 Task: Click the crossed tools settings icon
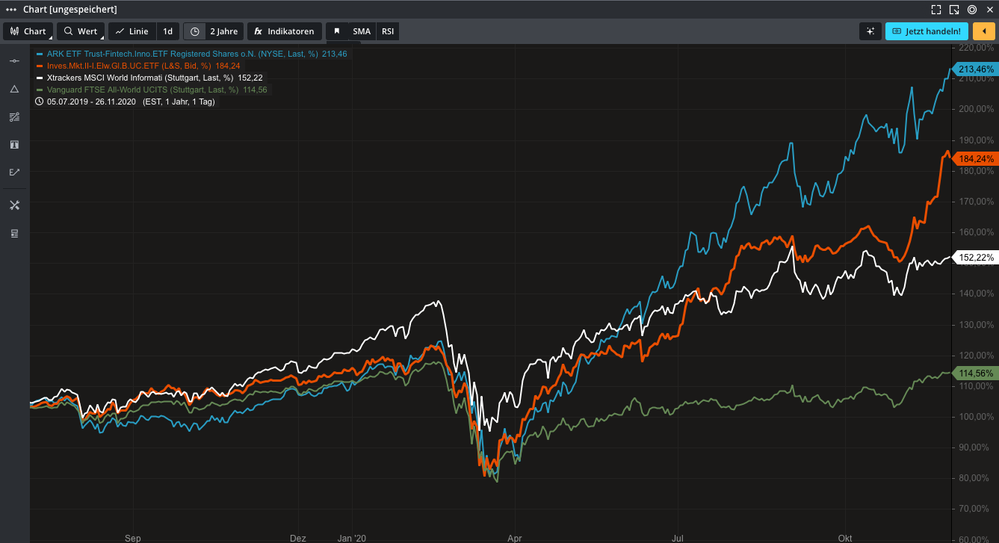[14, 205]
